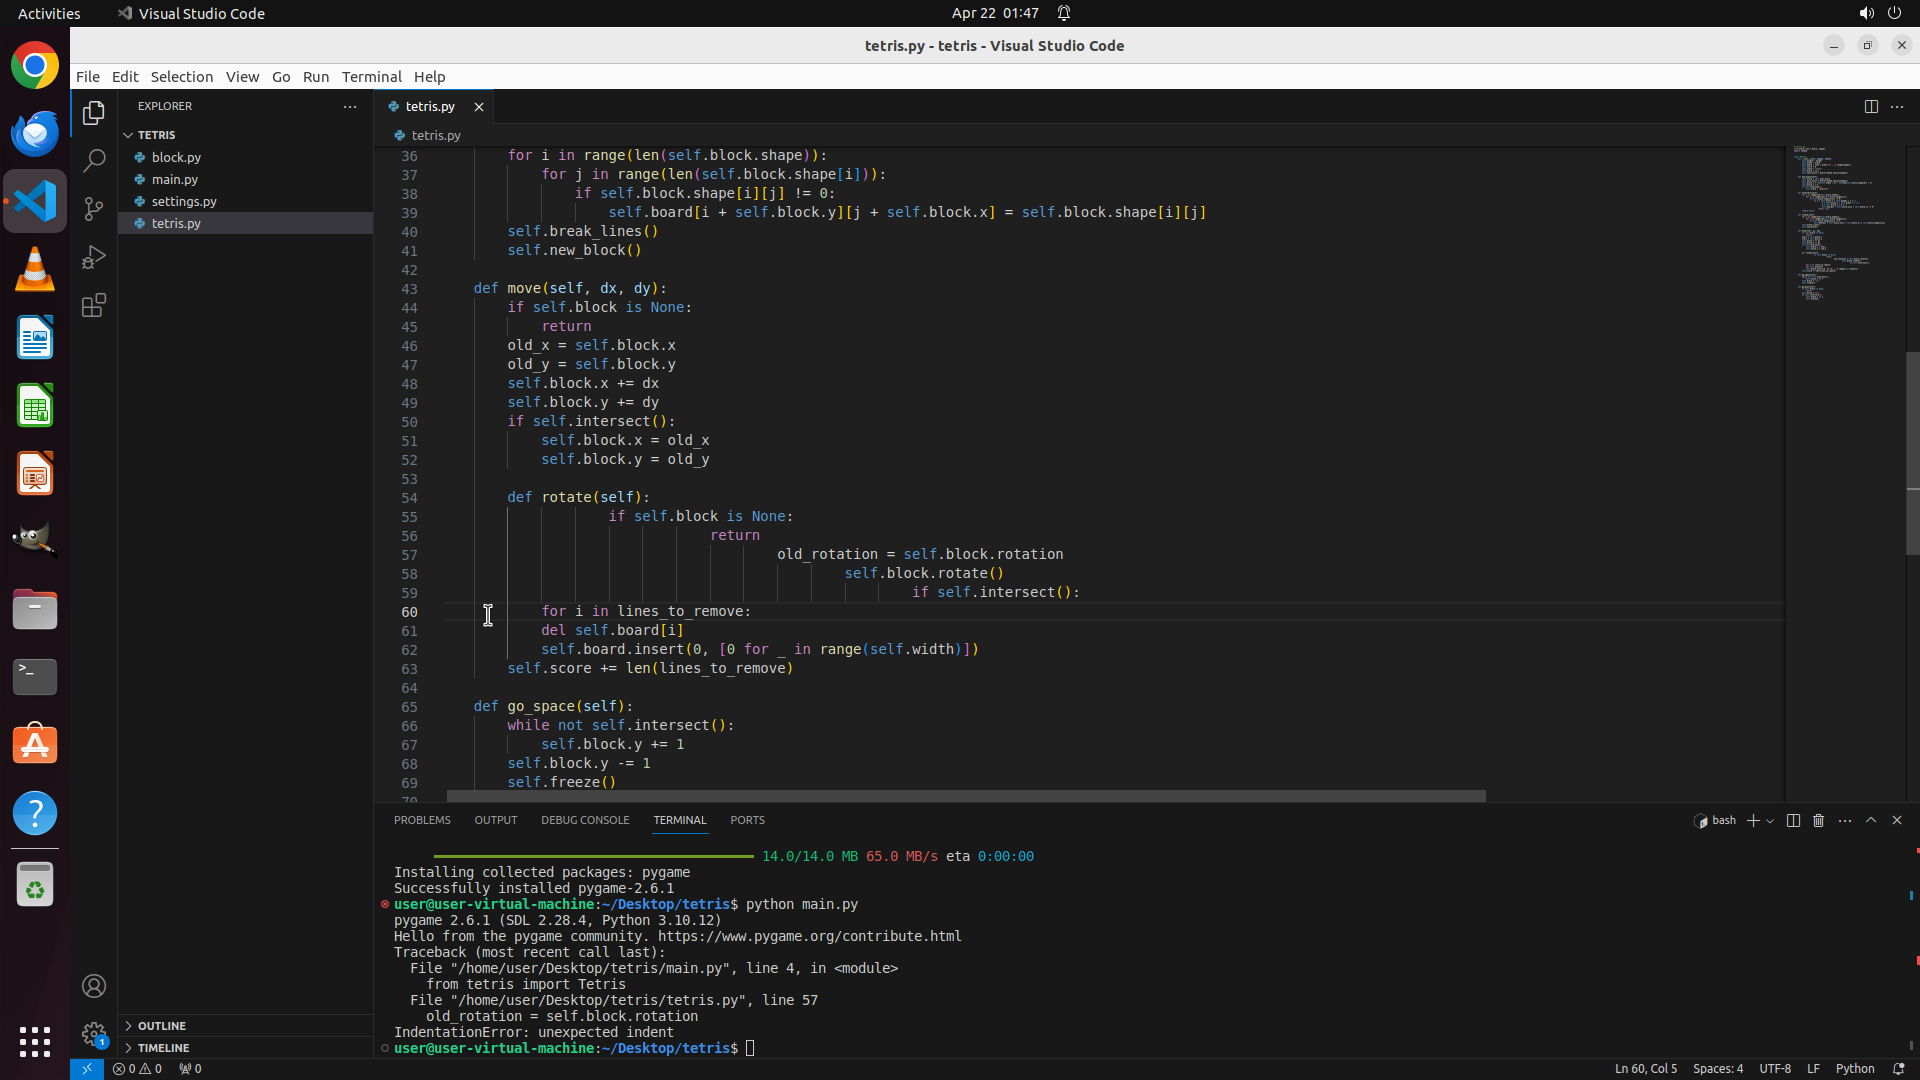This screenshot has width=1920, height=1080.
Task: Click the Split Editor Right icon
Action: [x=1871, y=106]
